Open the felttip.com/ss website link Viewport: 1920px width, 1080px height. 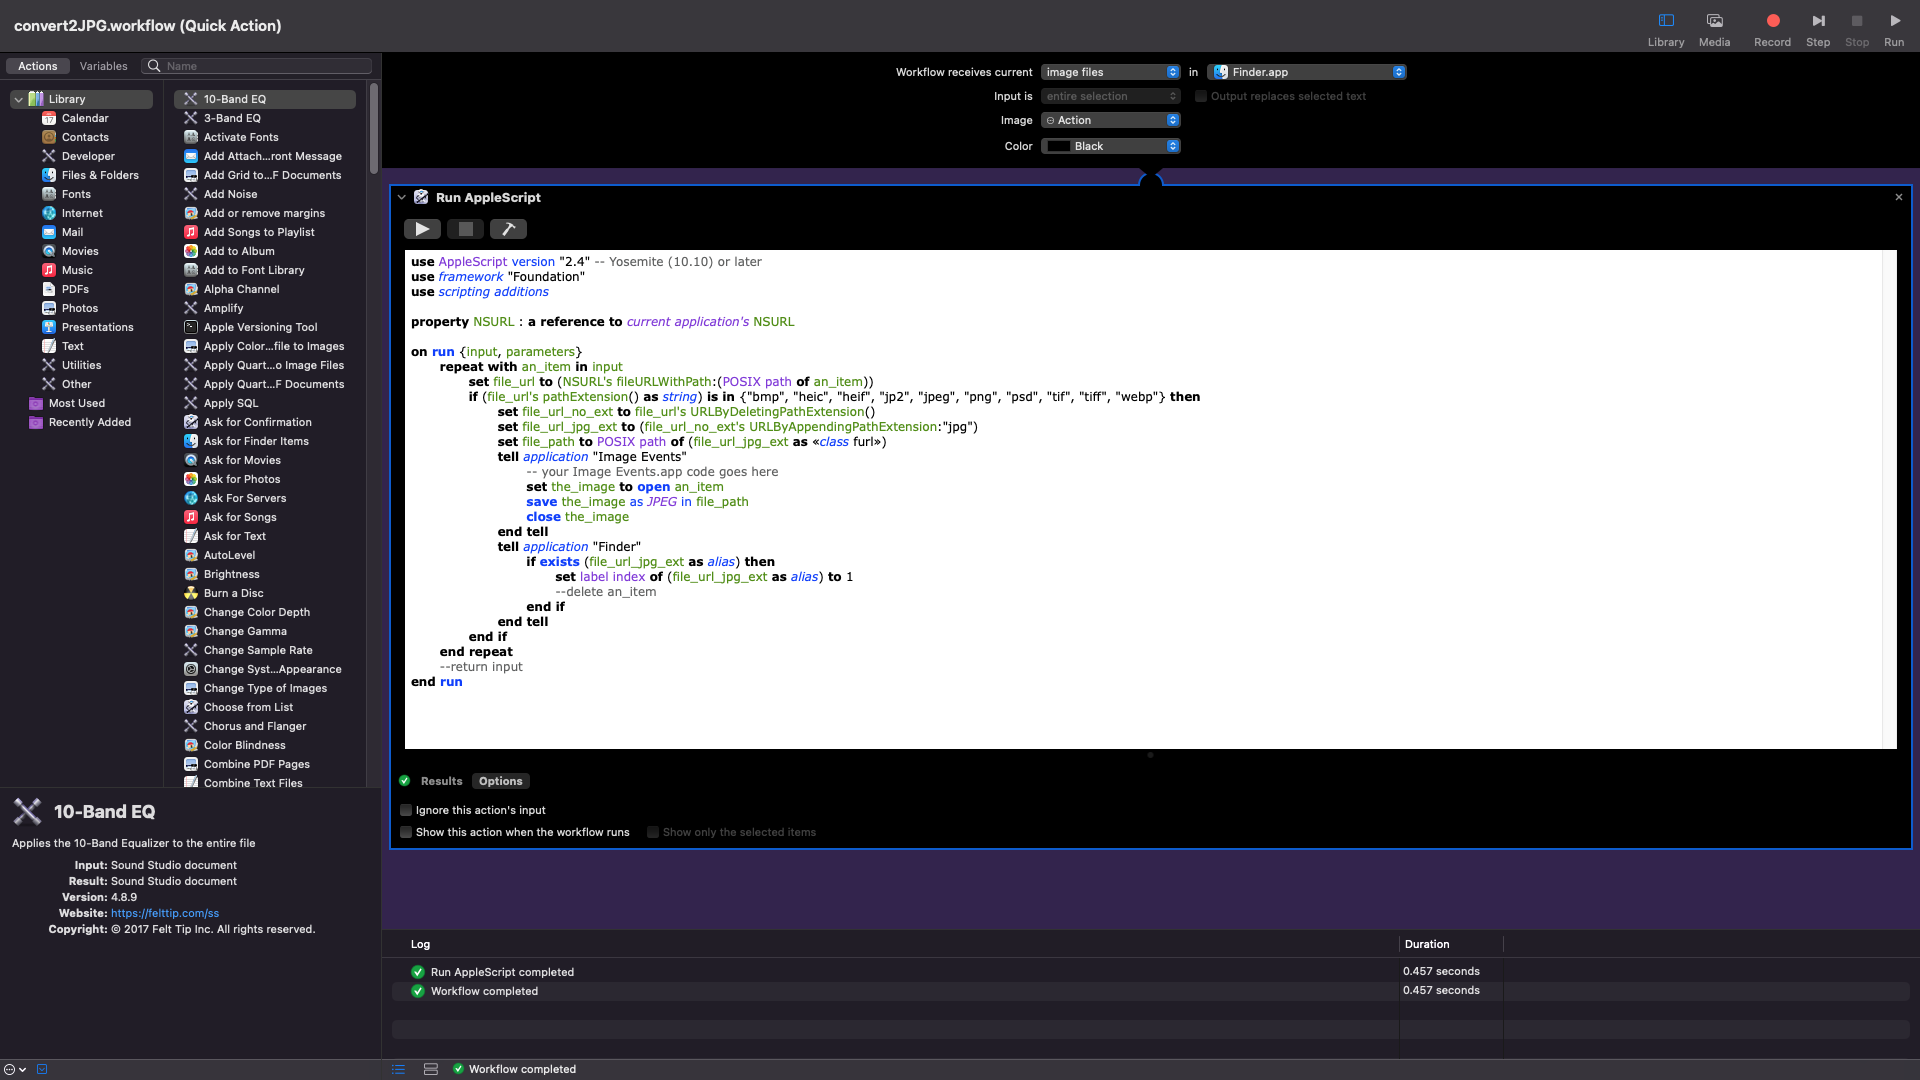tap(165, 913)
